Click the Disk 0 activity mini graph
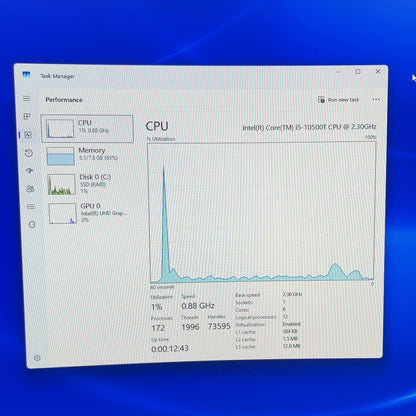Viewport: 416px width, 416px height. (x=61, y=184)
